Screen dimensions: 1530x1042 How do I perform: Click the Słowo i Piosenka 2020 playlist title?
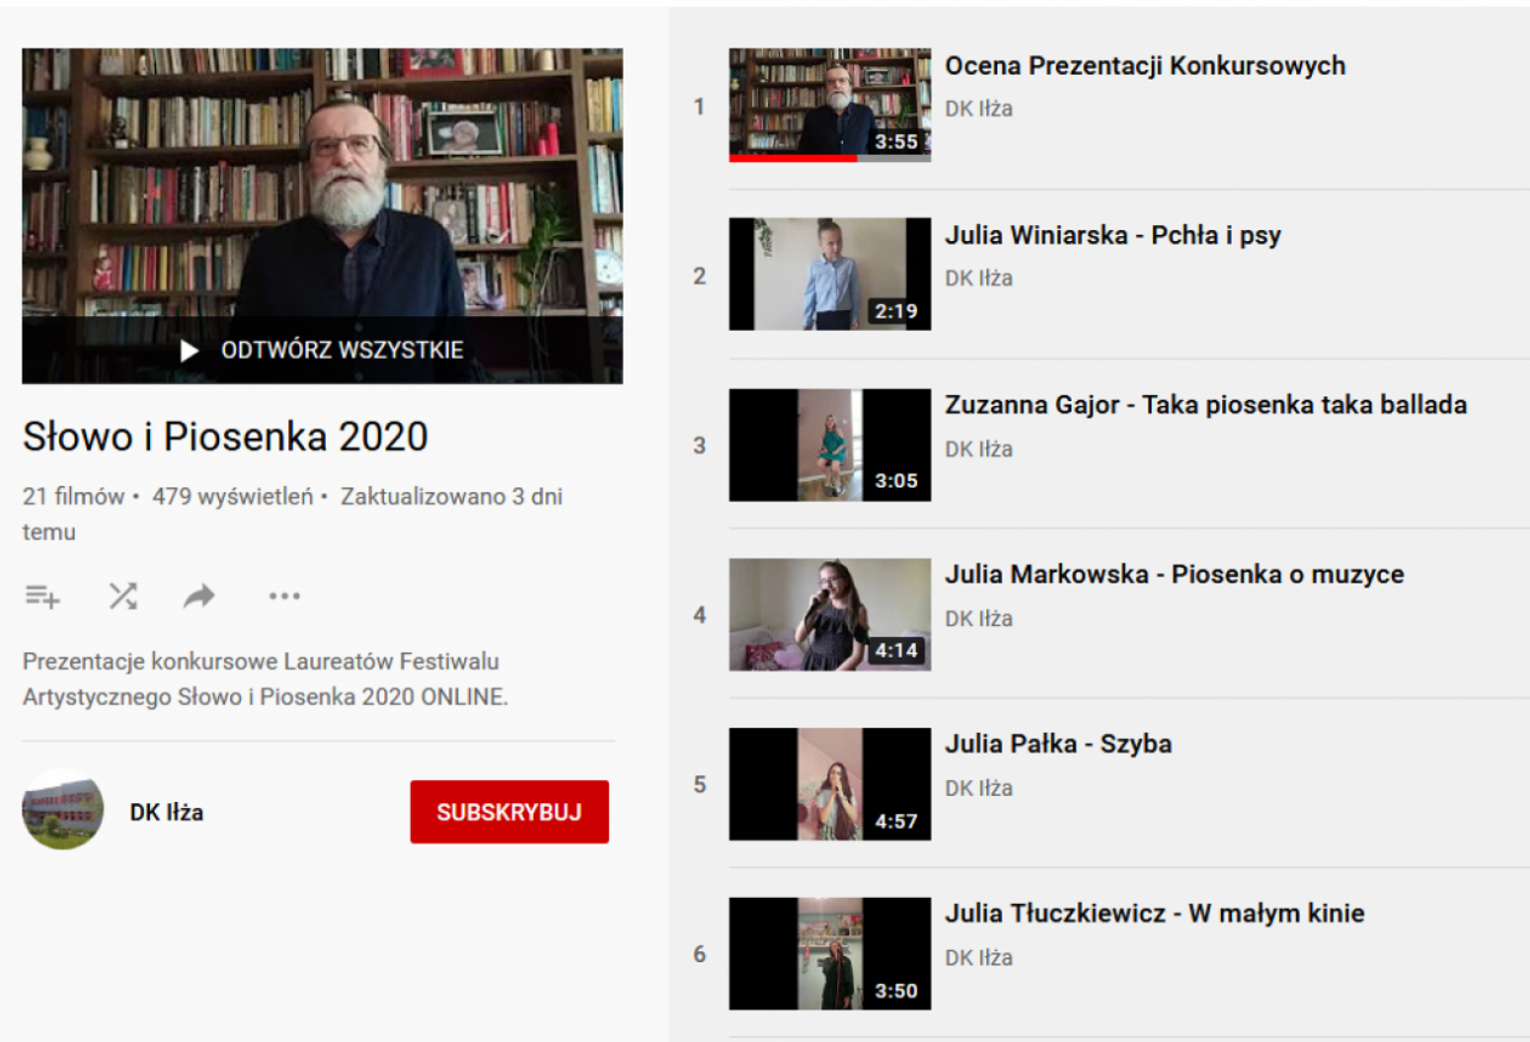tap(225, 437)
